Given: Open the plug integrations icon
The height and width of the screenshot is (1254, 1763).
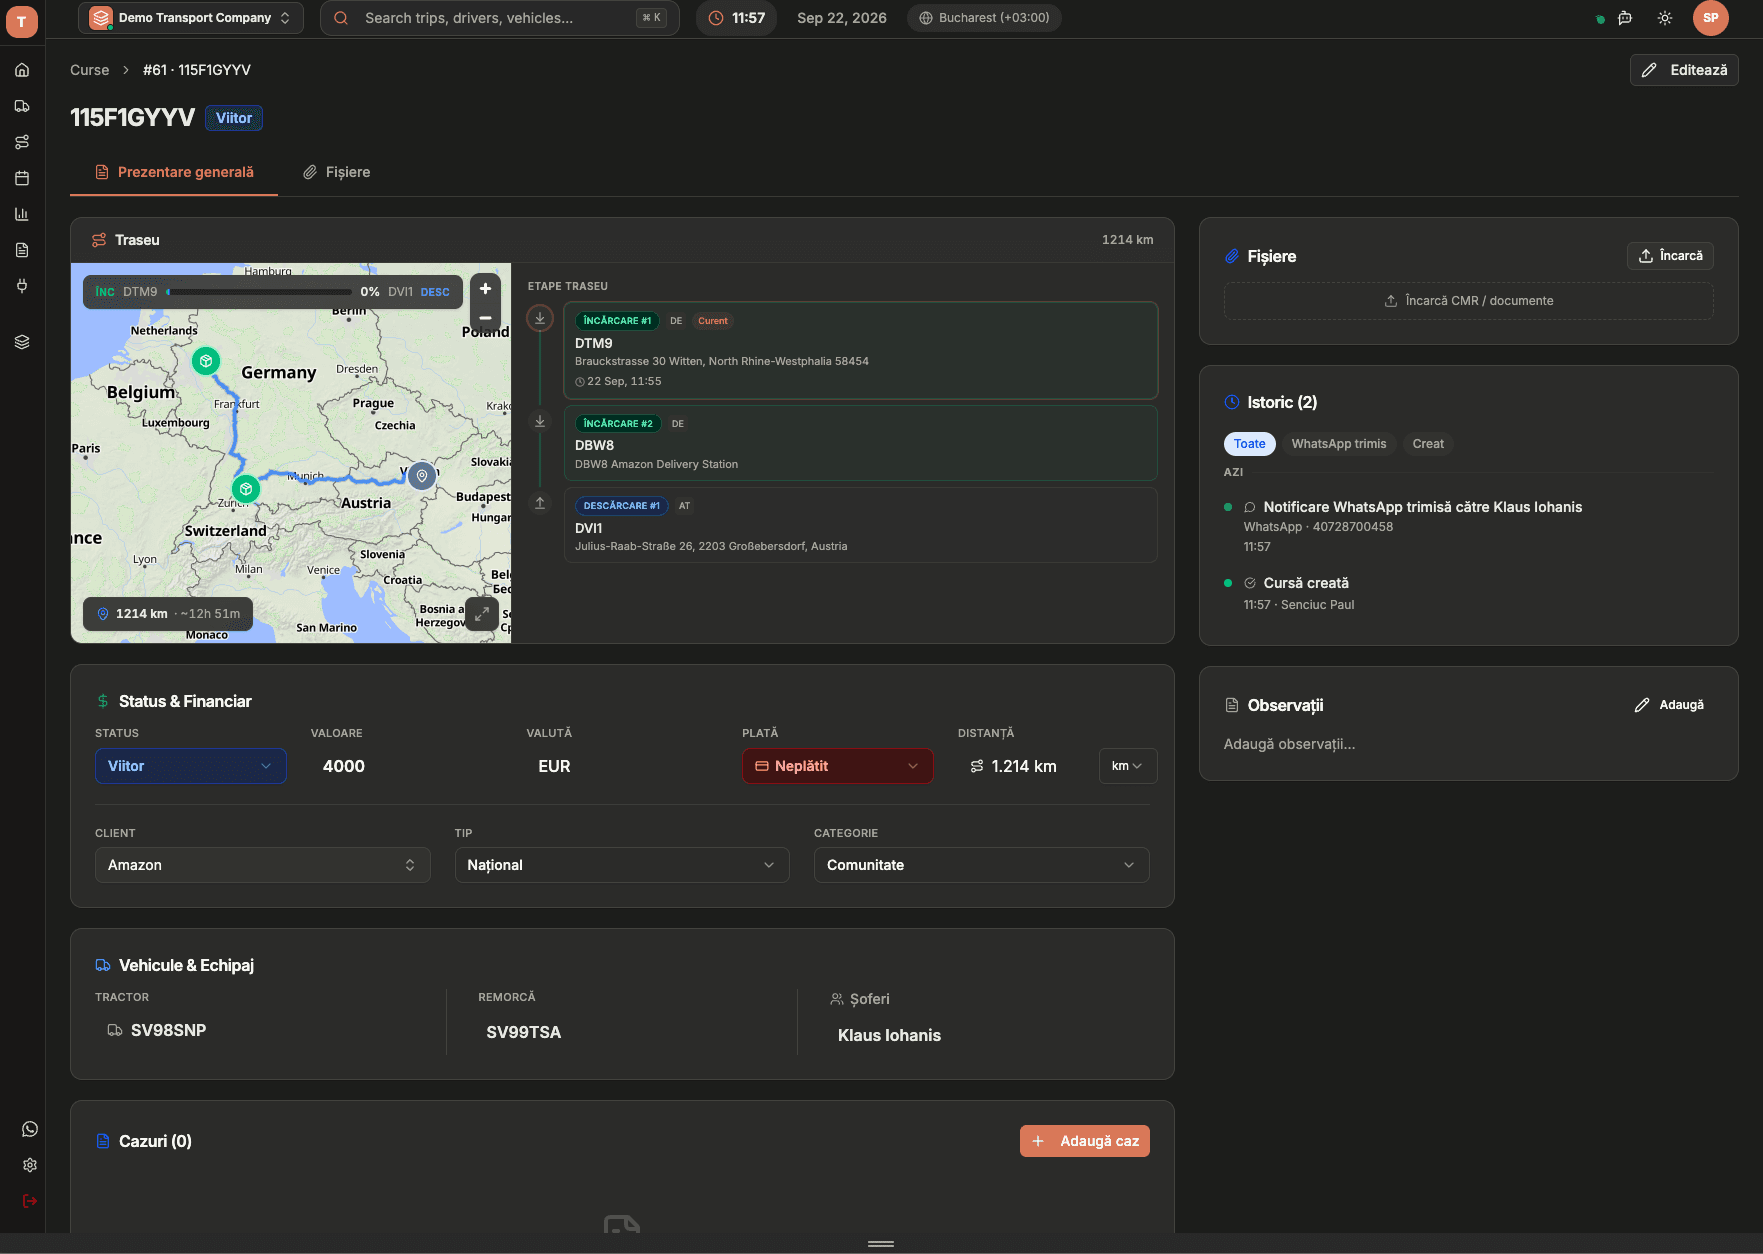Looking at the screenshot, I should pos(22,286).
